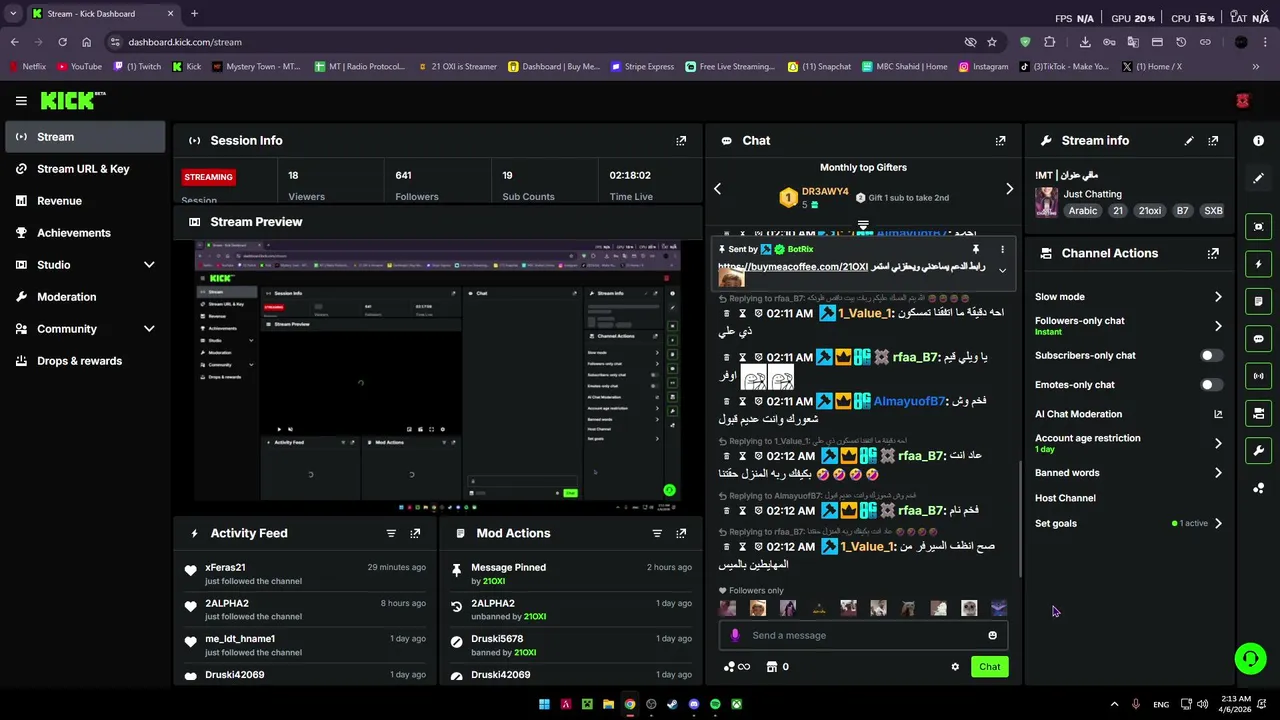Pop out the Channel Actions panel

(x=1213, y=254)
